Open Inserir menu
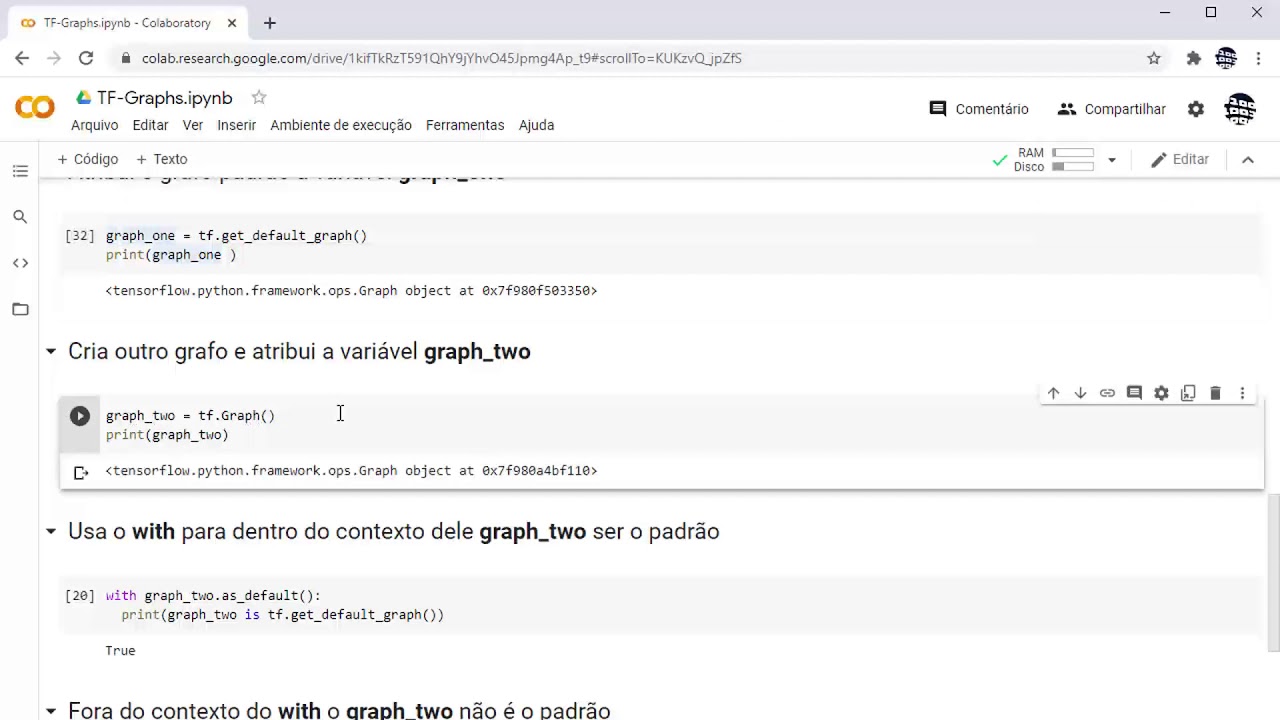 pos(237,125)
